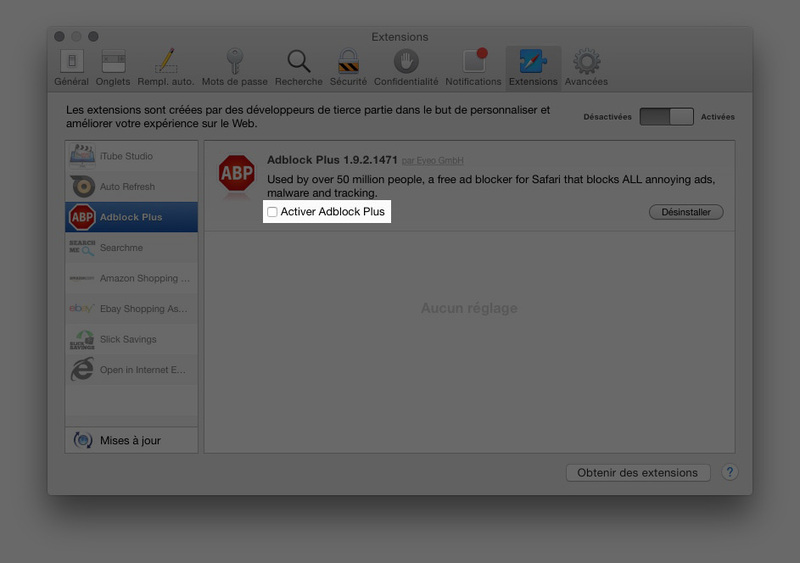Toggle the Désactivées/Activées extensions switch
The width and height of the screenshot is (800, 563).
click(x=666, y=116)
